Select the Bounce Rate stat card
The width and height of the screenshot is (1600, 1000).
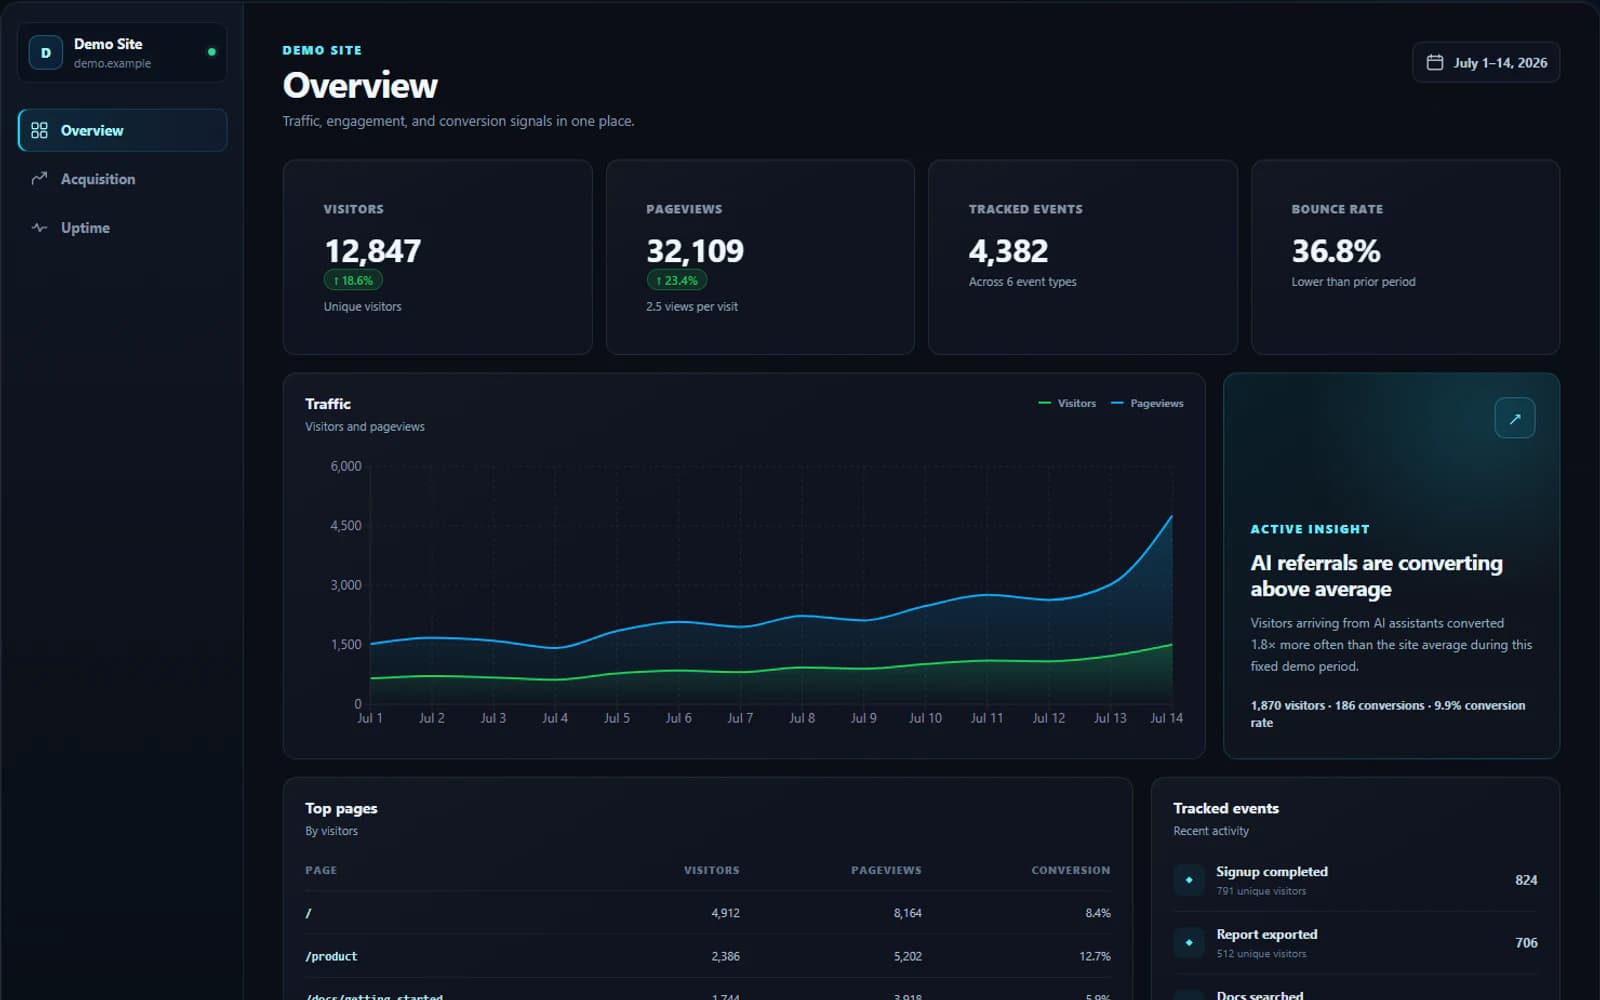click(x=1405, y=257)
